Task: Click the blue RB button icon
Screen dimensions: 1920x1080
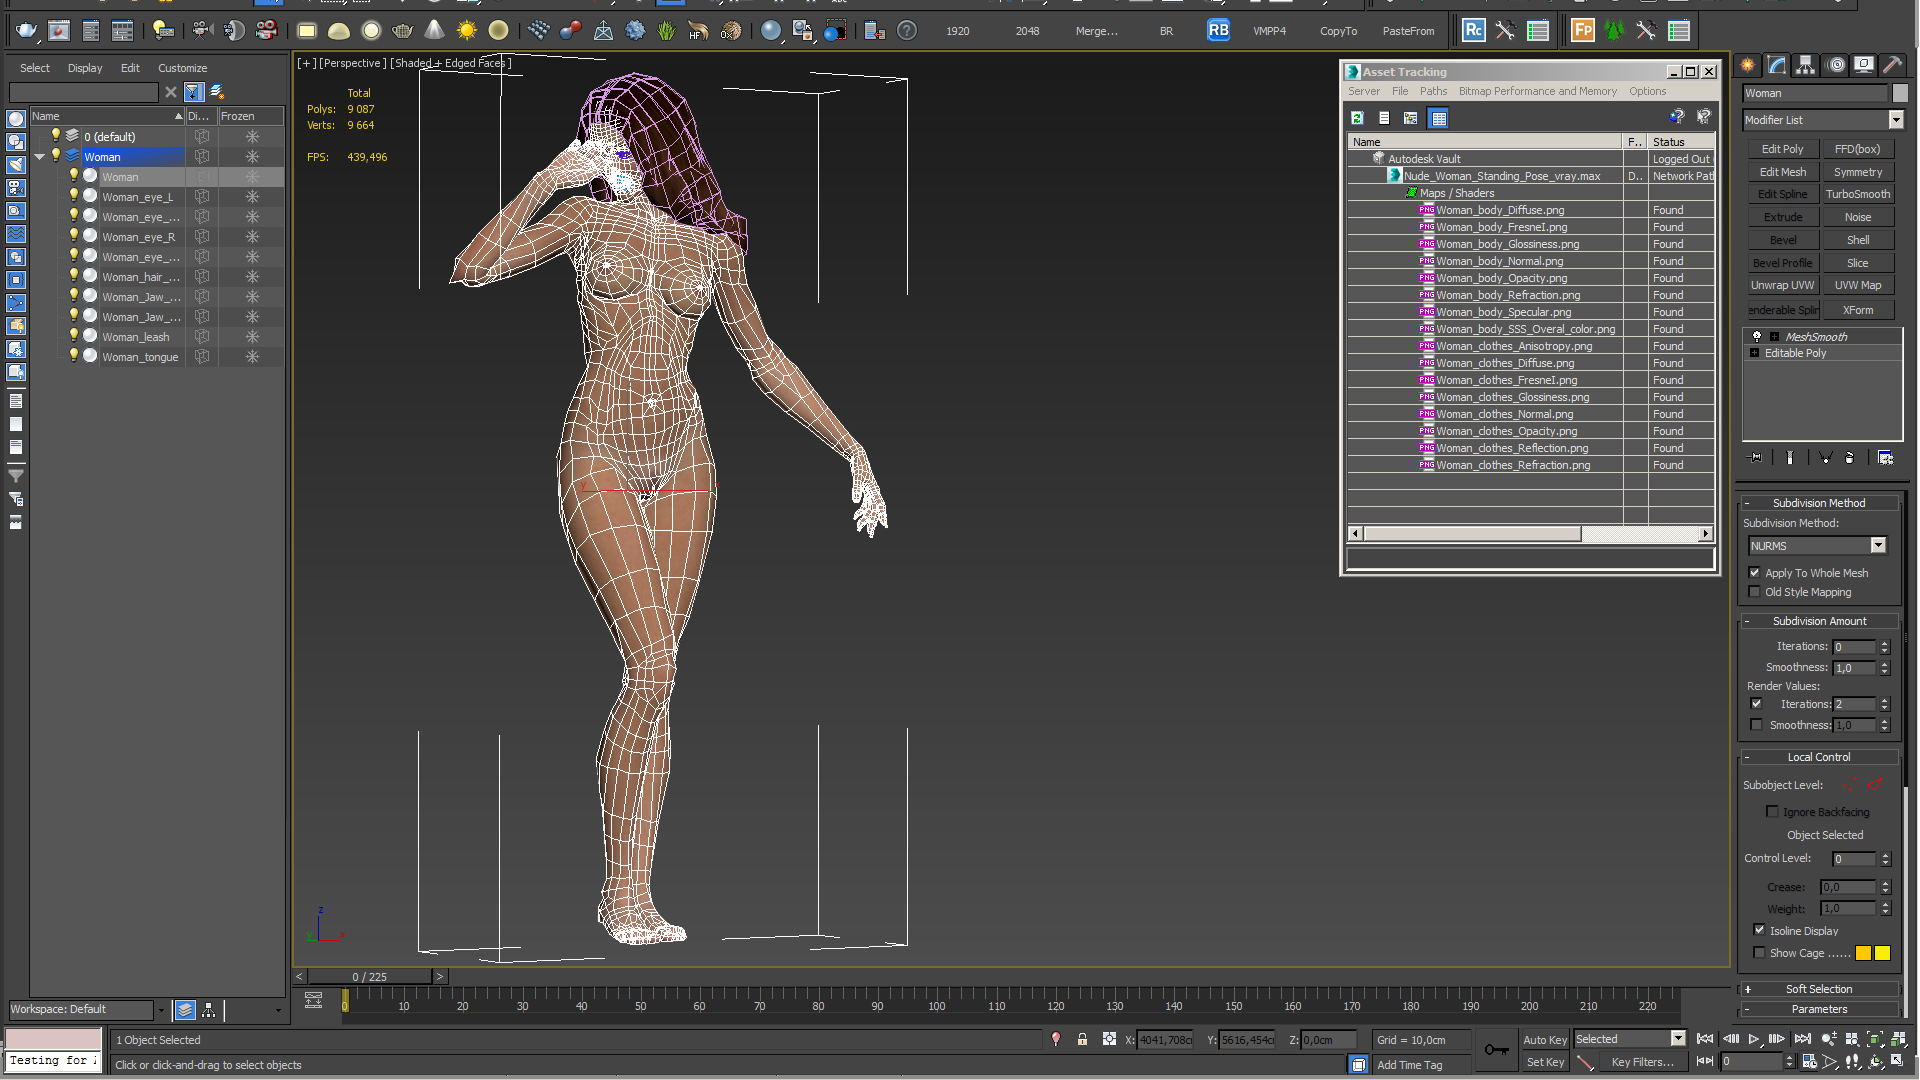Action: pyautogui.click(x=1218, y=31)
